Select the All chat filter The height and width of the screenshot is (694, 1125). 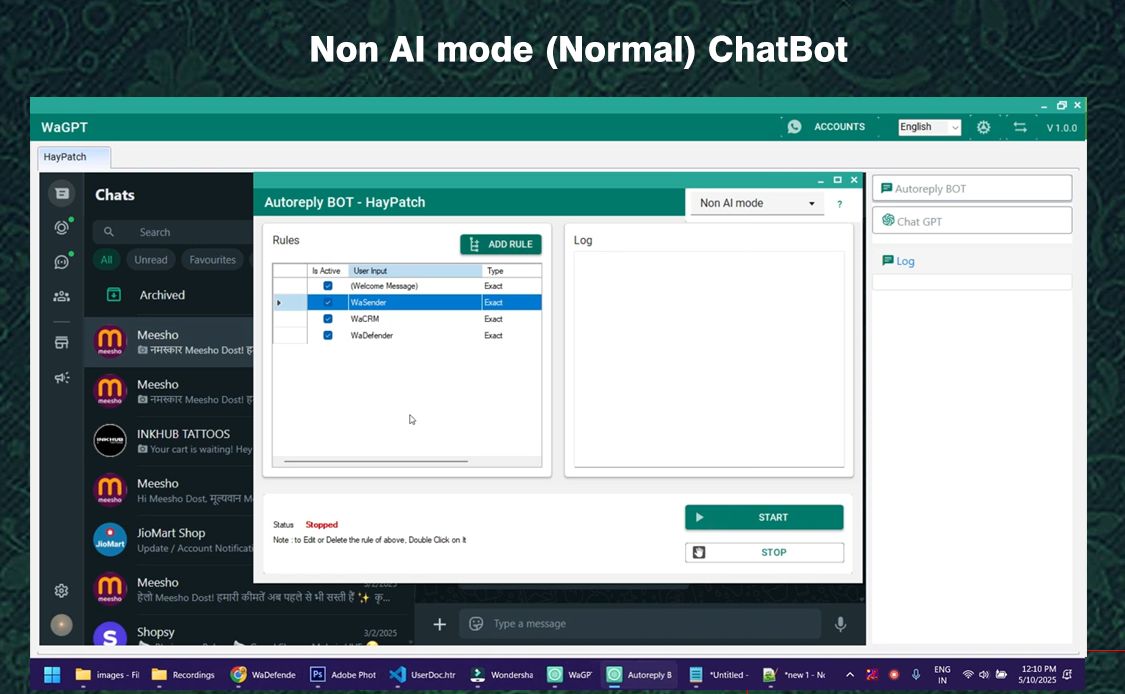(x=106, y=260)
